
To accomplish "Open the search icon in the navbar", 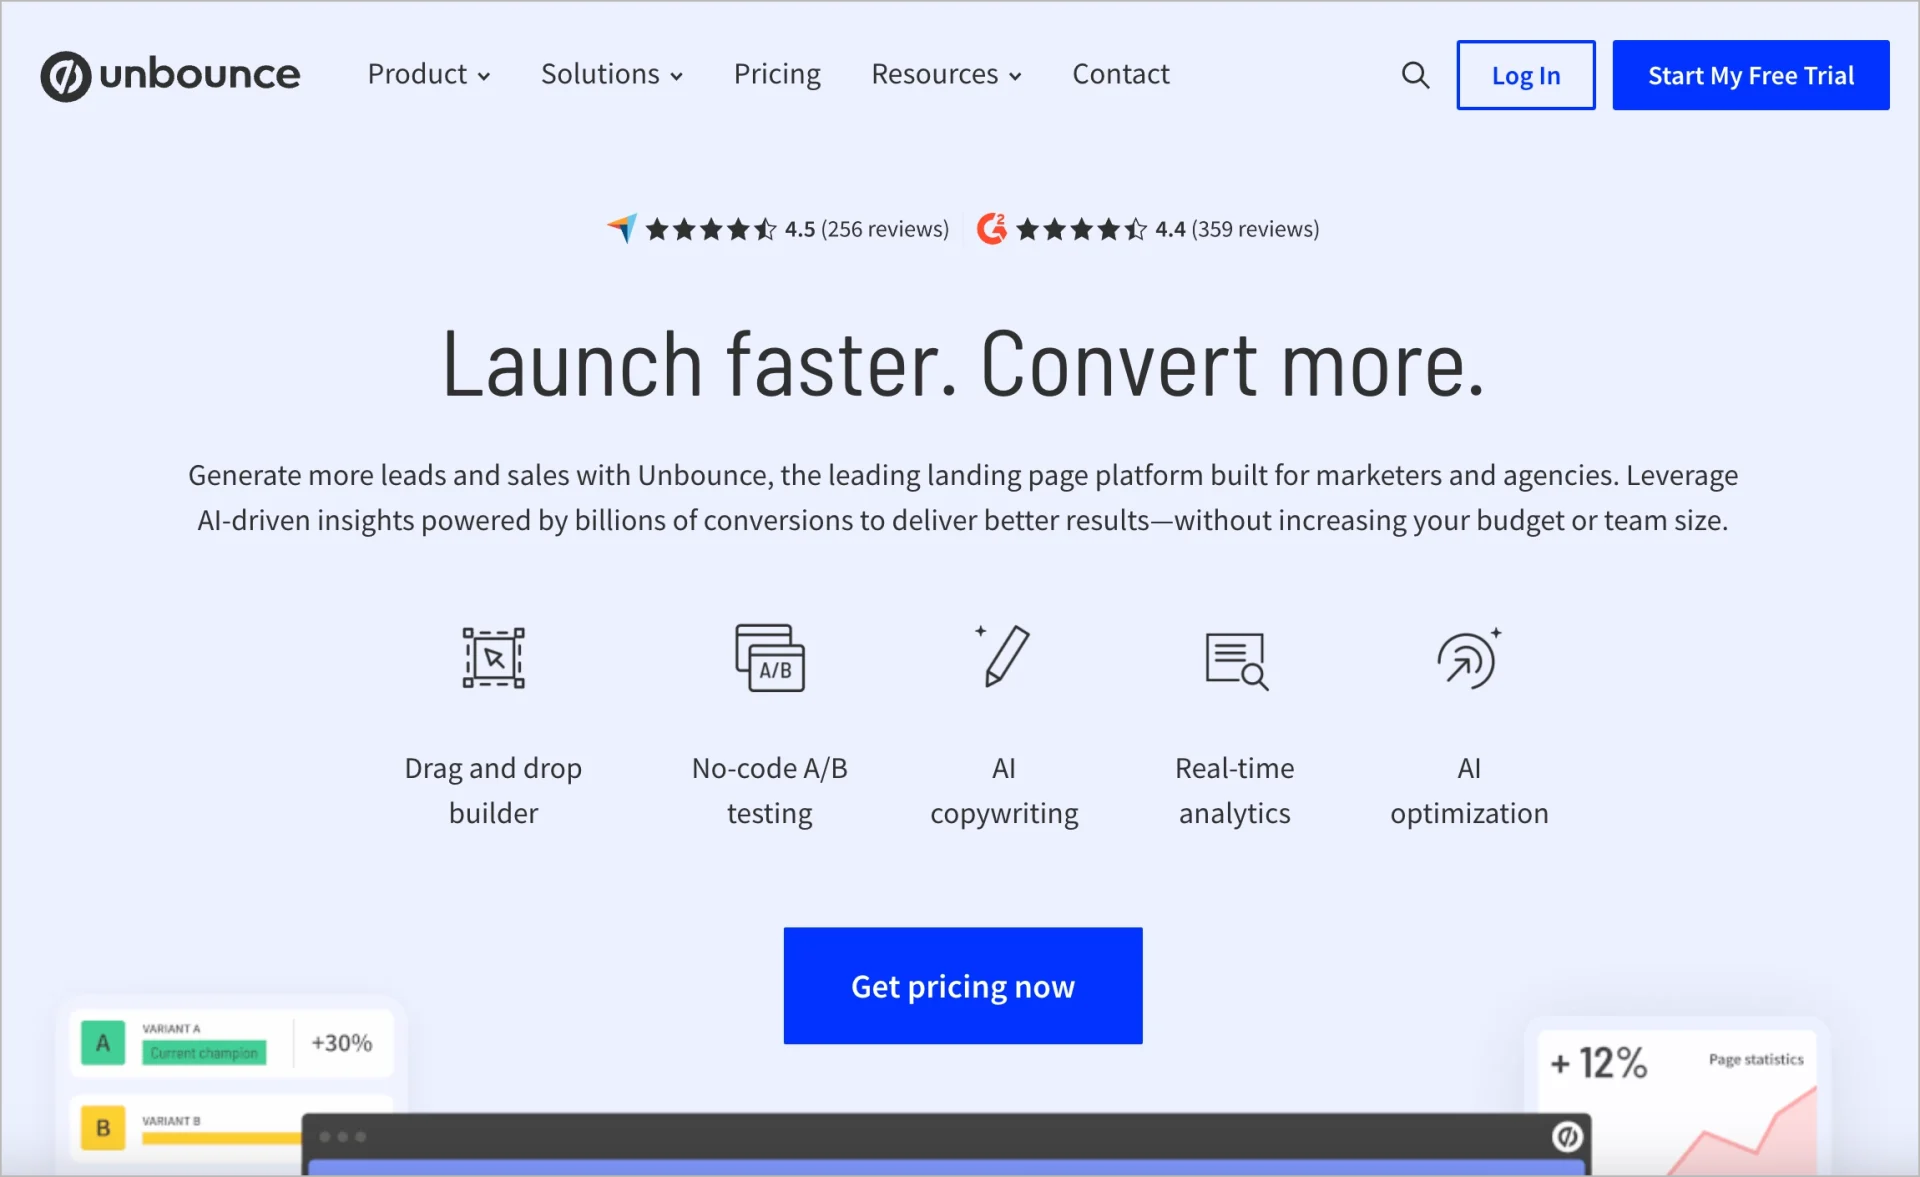I will tap(1414, 74).
